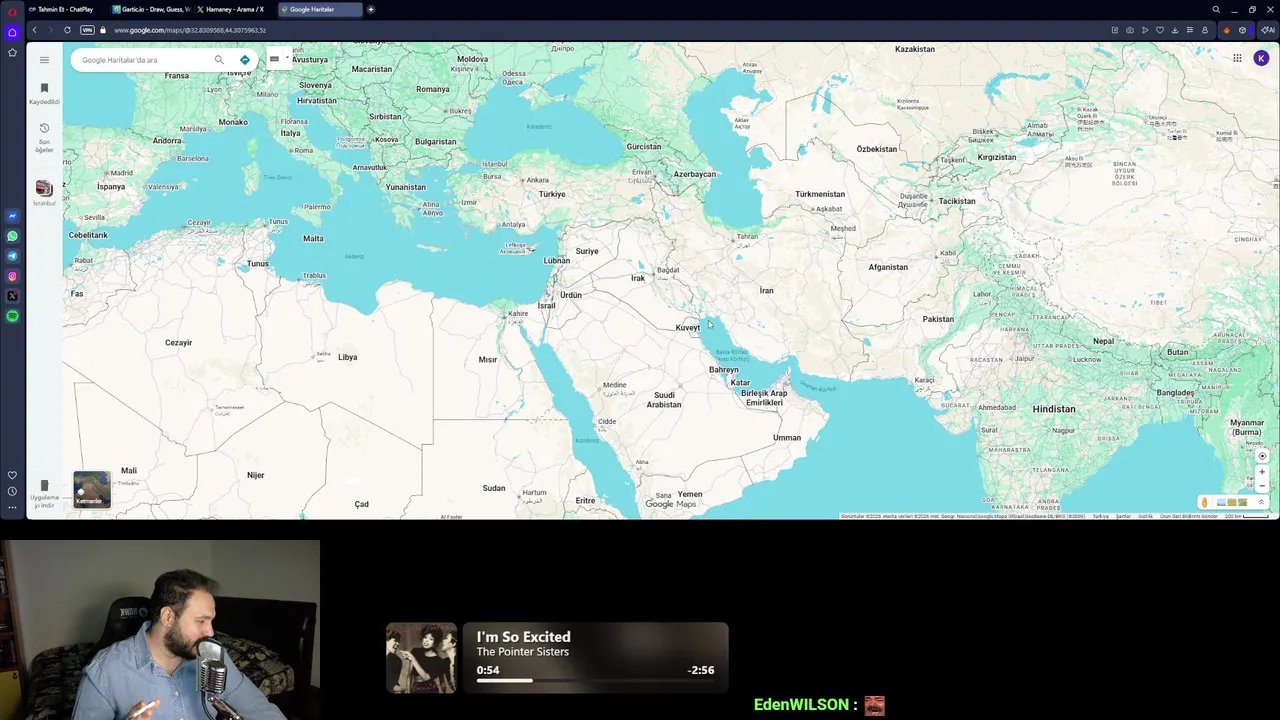Image resolution: width=1280 pixels, height=720 pixels.
Task: Click the Türkiye country label on map
Action: [x=552, y=194]
